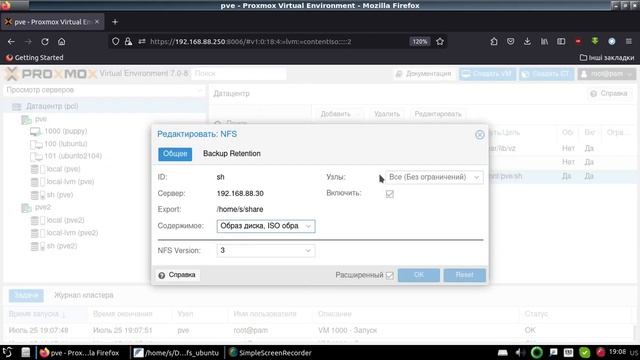Click Создать VM button
This screenshot has width=640, height=360.
[x=487, y=74]
